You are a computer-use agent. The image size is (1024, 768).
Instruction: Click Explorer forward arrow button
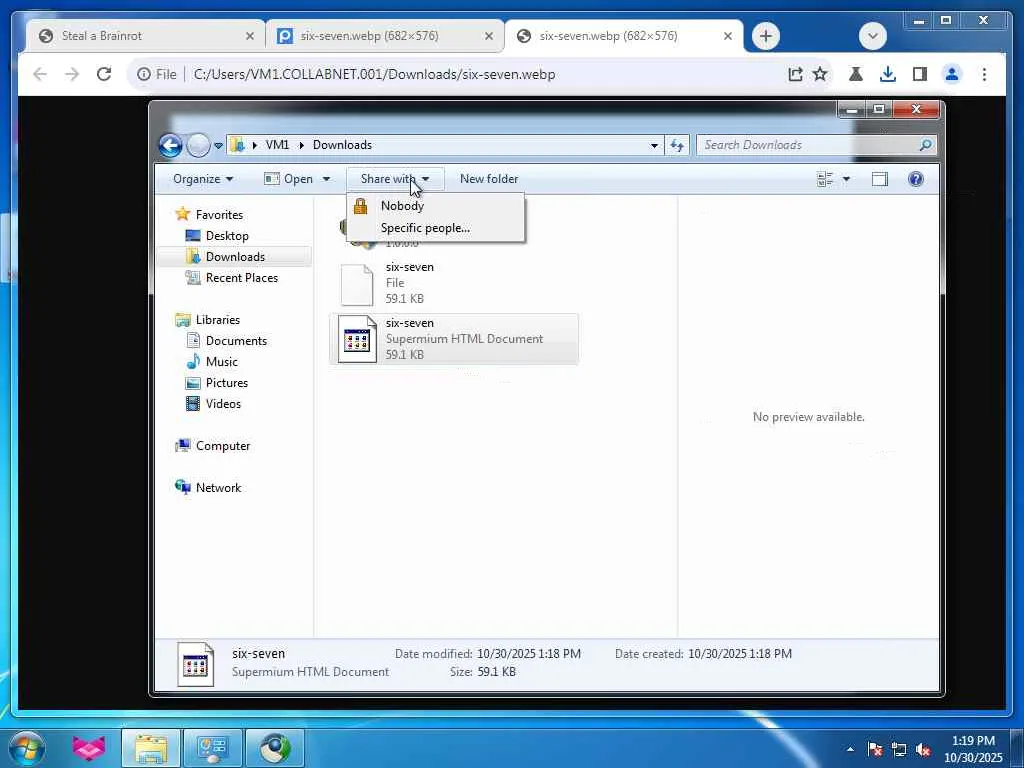click(x=199, y=145)
